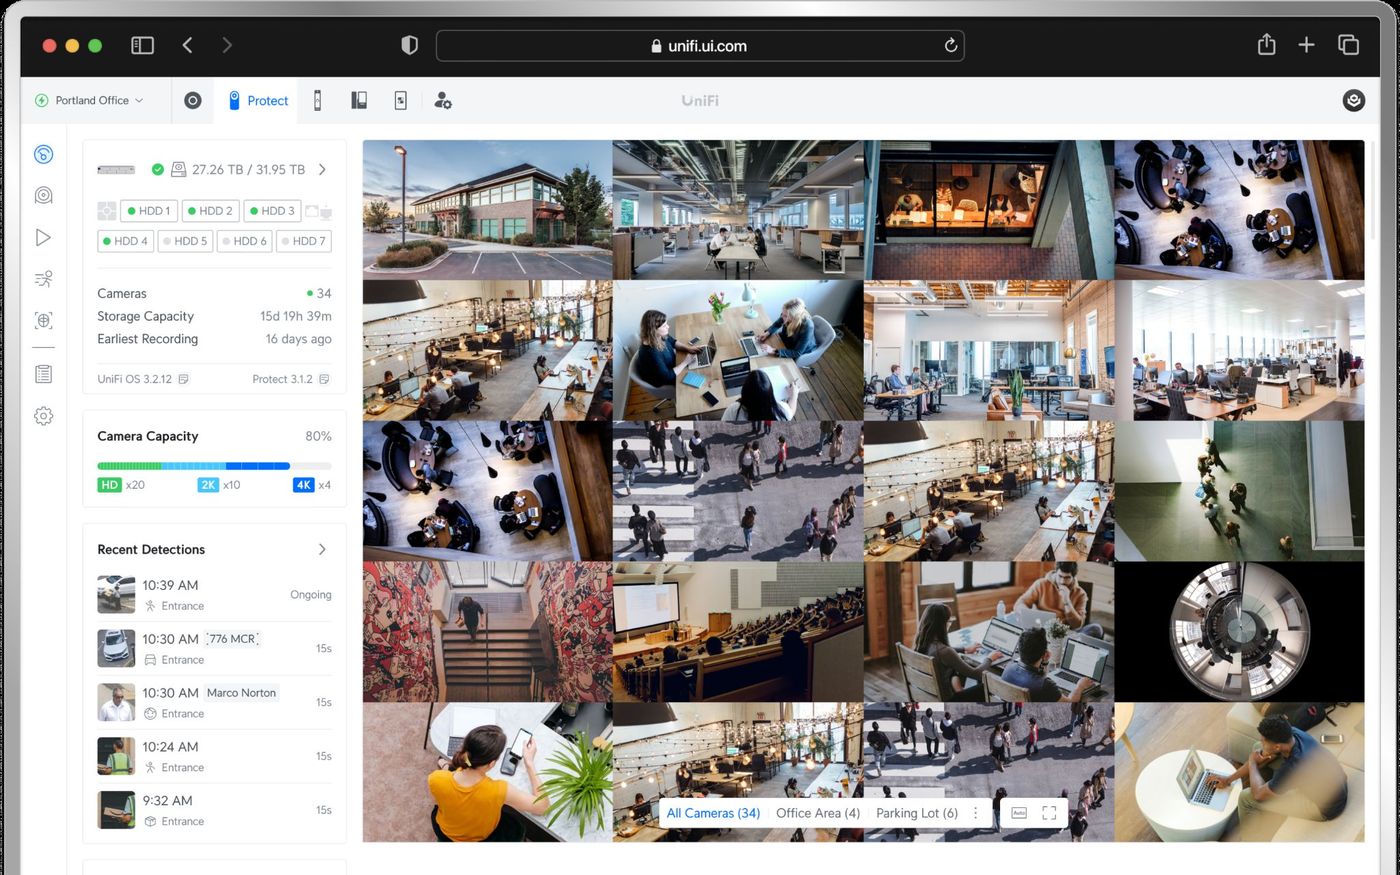Open the UniFi Talk phone application icon
Screen dimensions: 1400x875
[359, 101]
